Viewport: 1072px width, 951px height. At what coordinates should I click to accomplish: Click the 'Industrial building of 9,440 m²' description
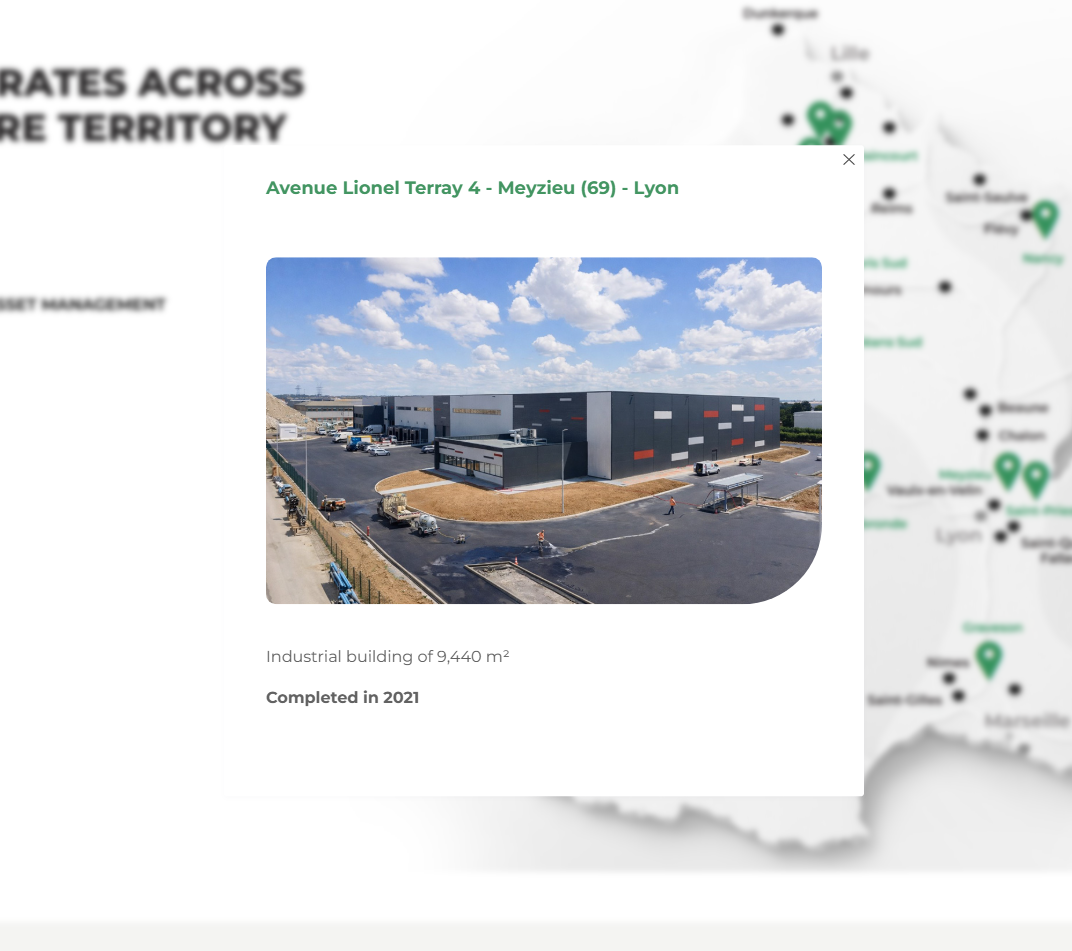(387, 657)
